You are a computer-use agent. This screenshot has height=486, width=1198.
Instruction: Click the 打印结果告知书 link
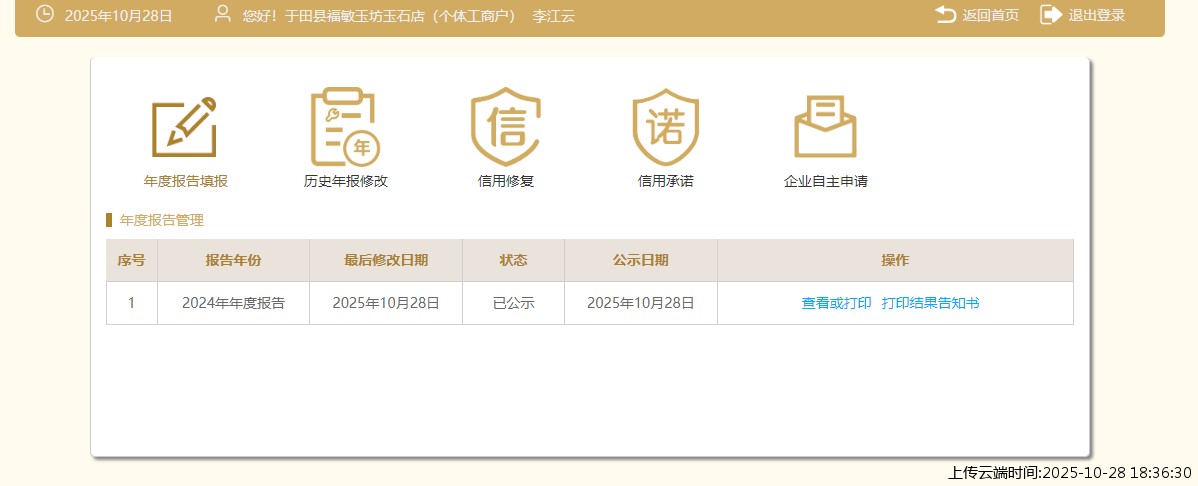point(930,303)
